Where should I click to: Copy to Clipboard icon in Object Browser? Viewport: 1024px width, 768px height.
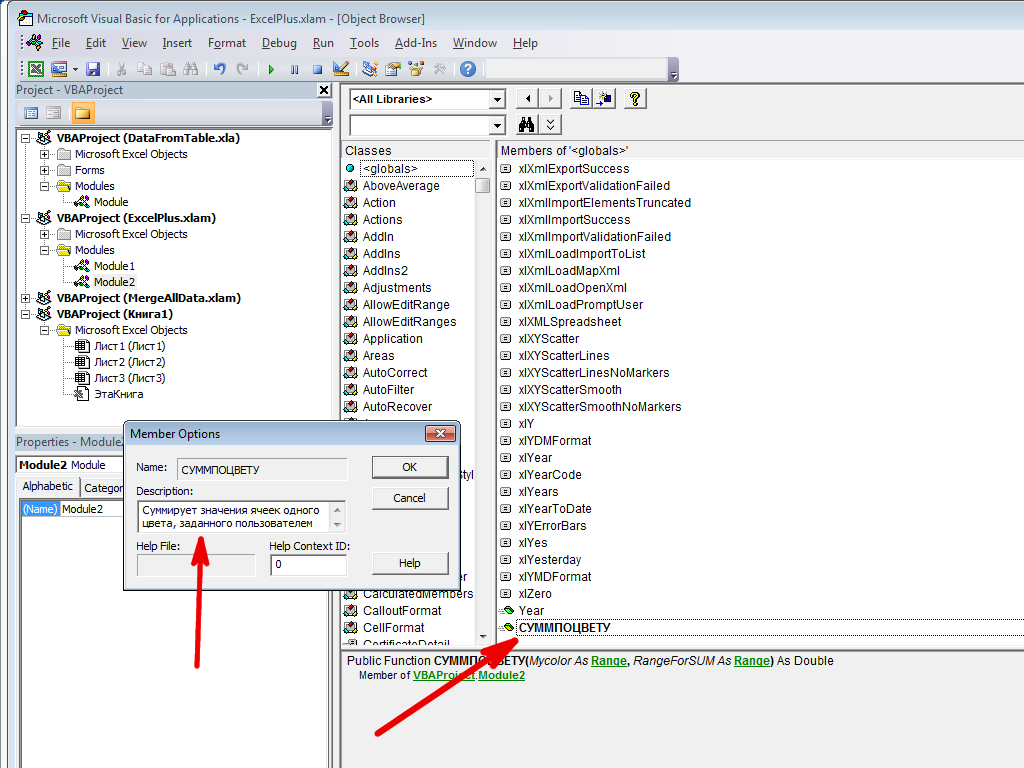581,99
